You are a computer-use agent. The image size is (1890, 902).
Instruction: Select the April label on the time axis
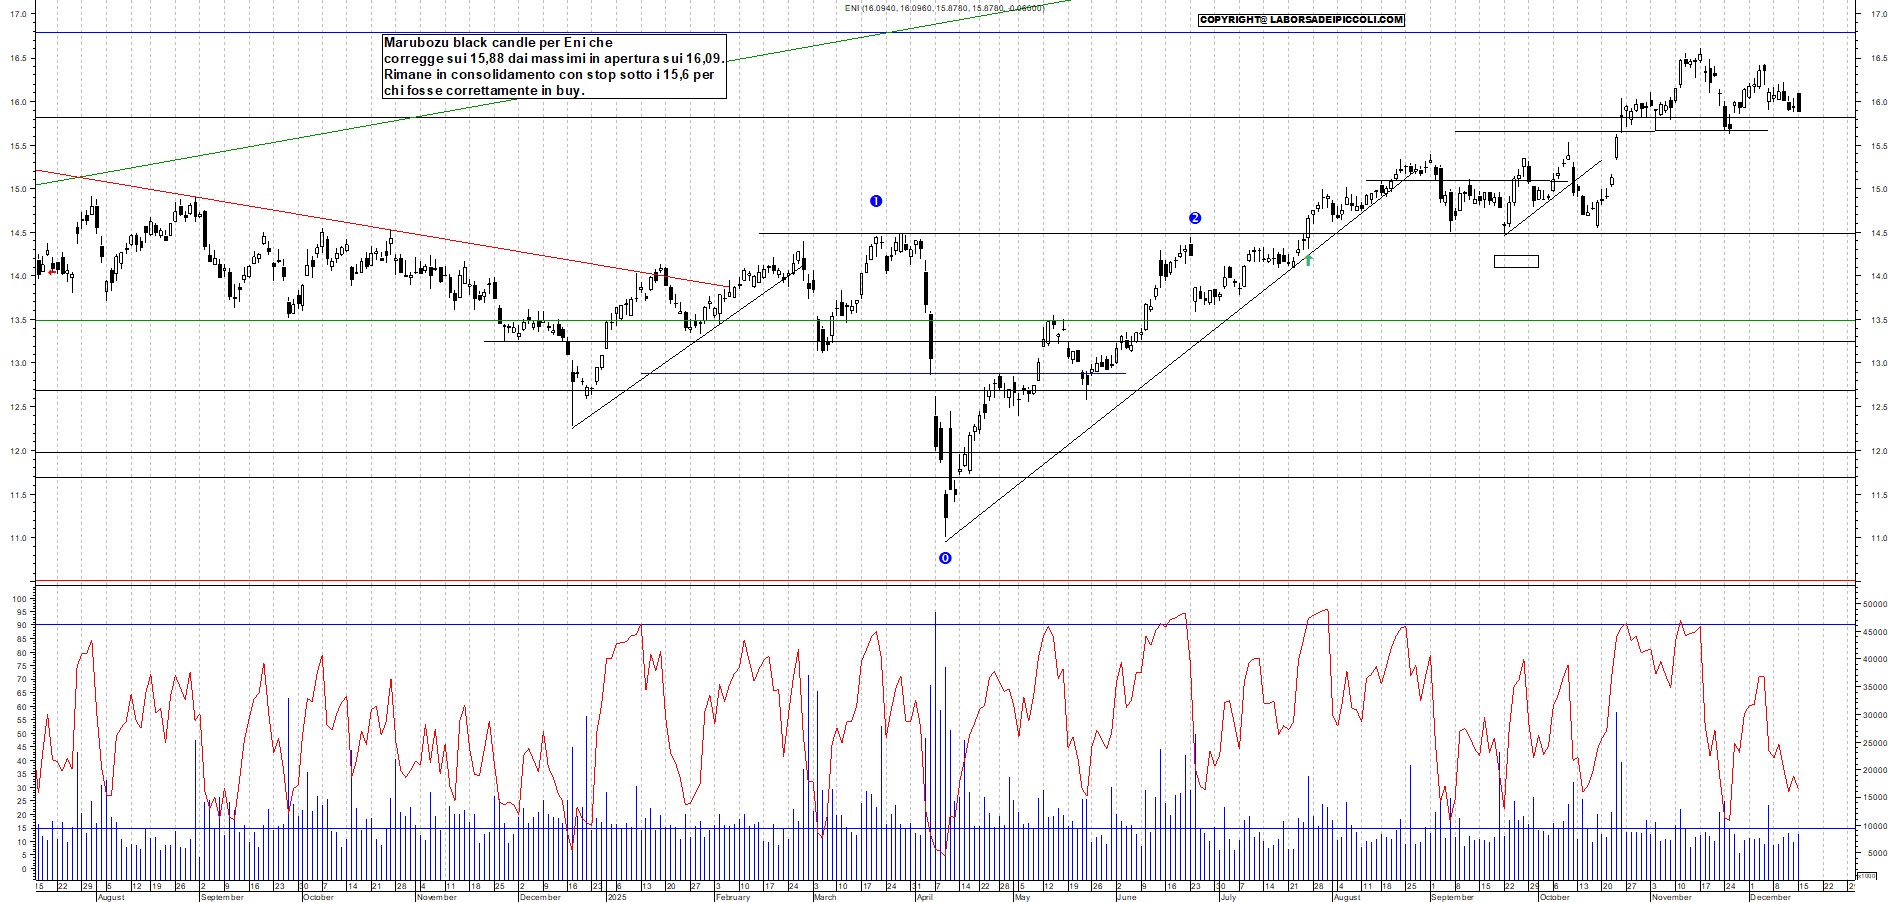click(925, 897)
